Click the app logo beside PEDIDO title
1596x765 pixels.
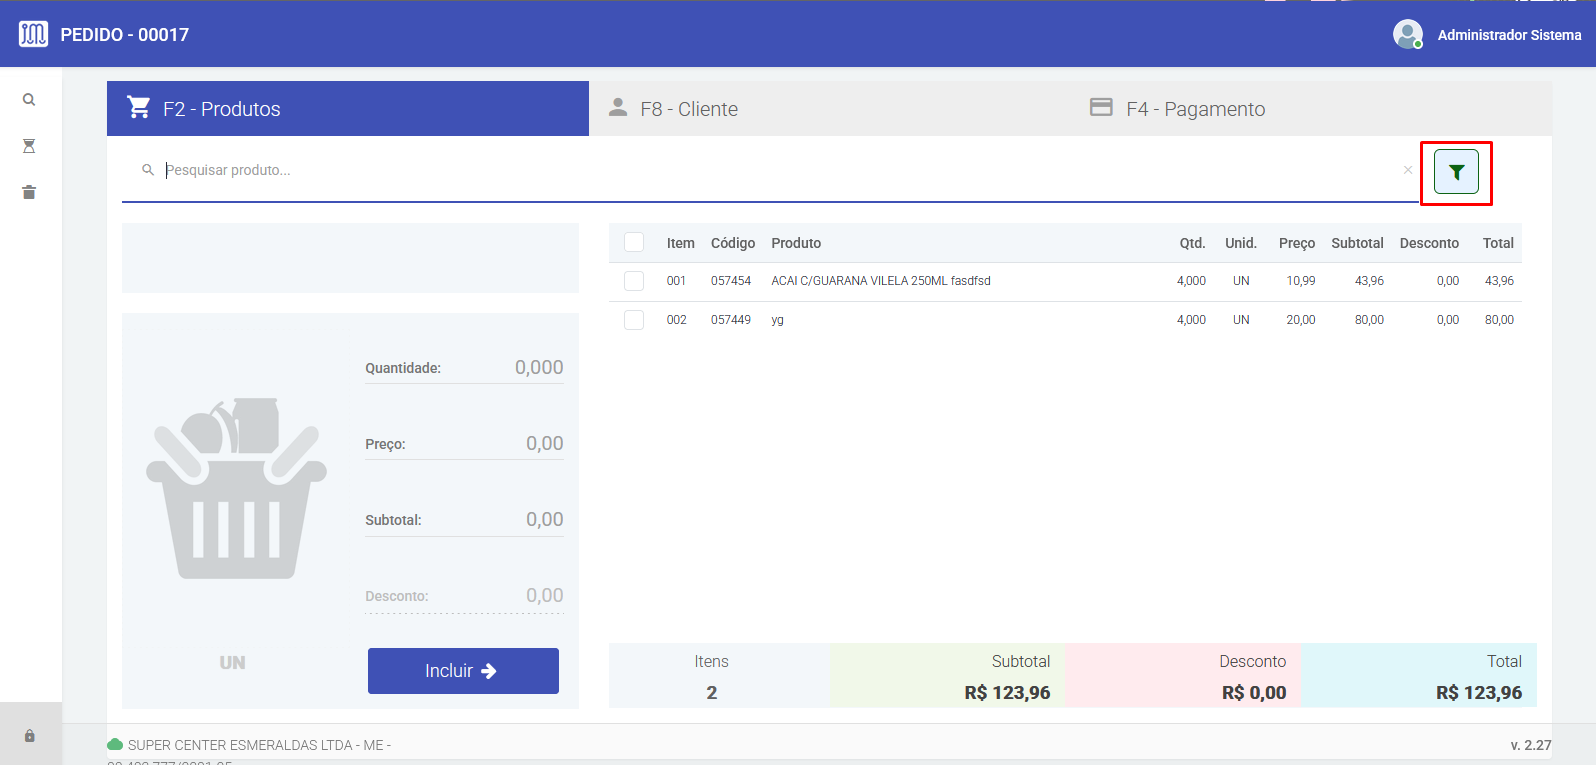(x=33, y=35)
